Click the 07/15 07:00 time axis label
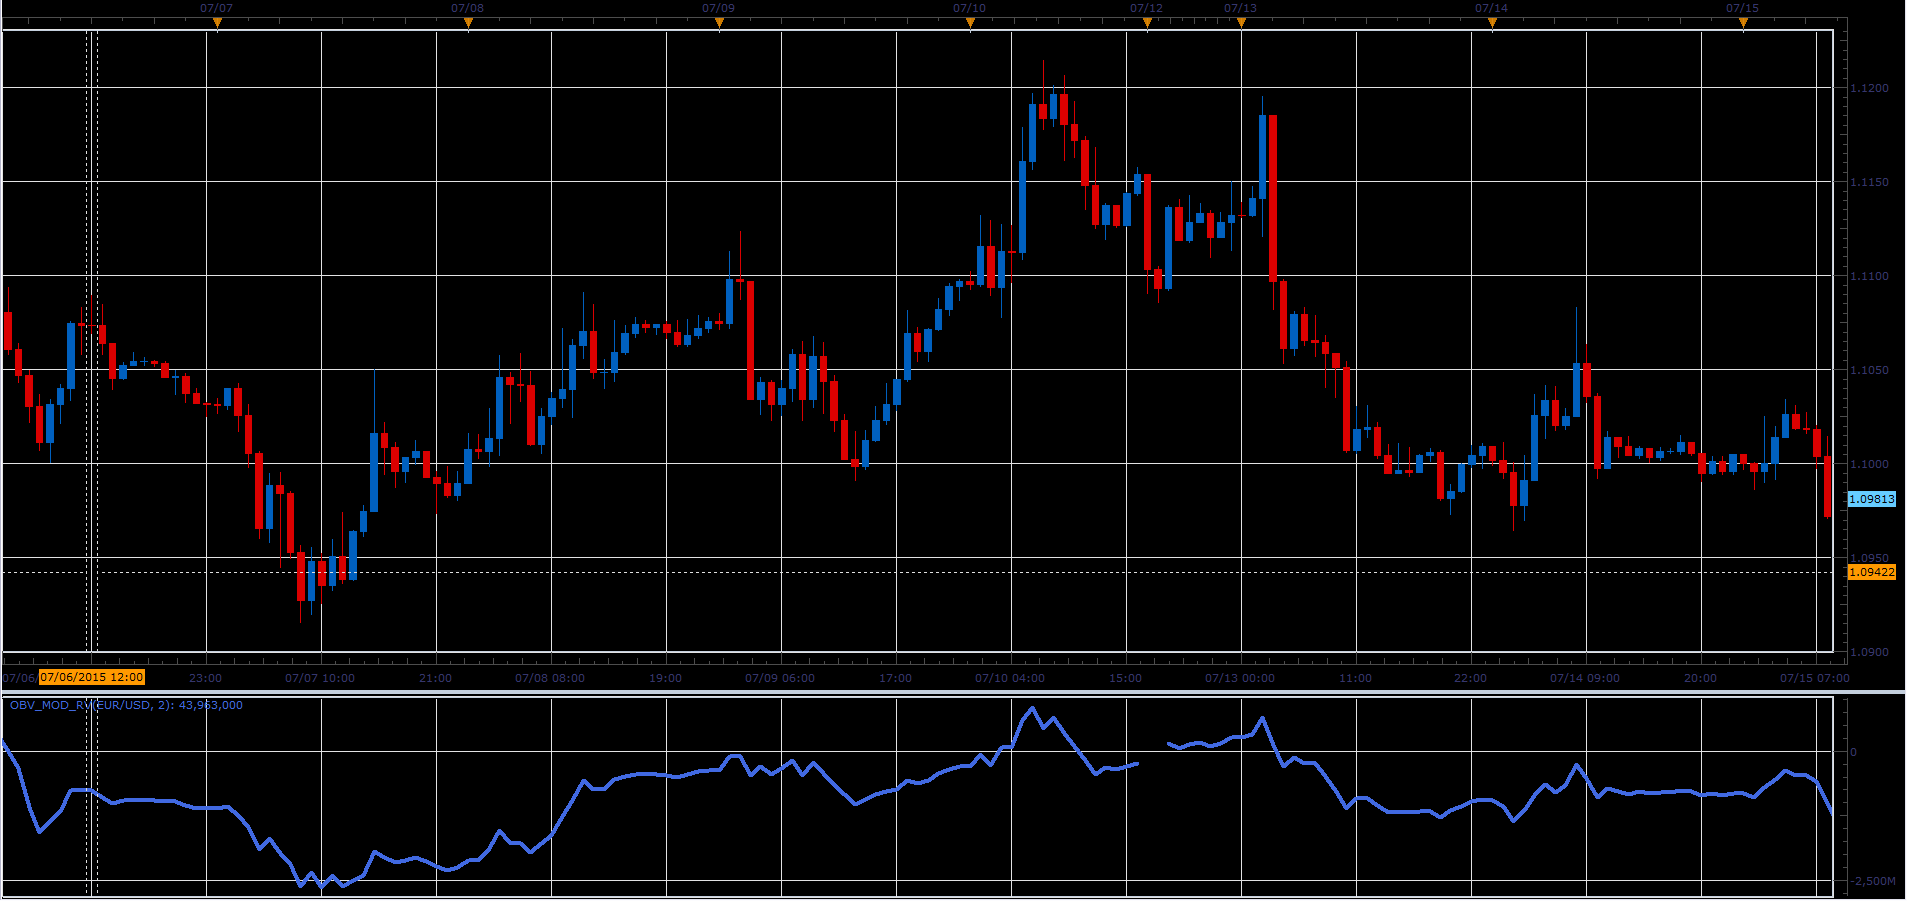 click(x=1815, y=678)
